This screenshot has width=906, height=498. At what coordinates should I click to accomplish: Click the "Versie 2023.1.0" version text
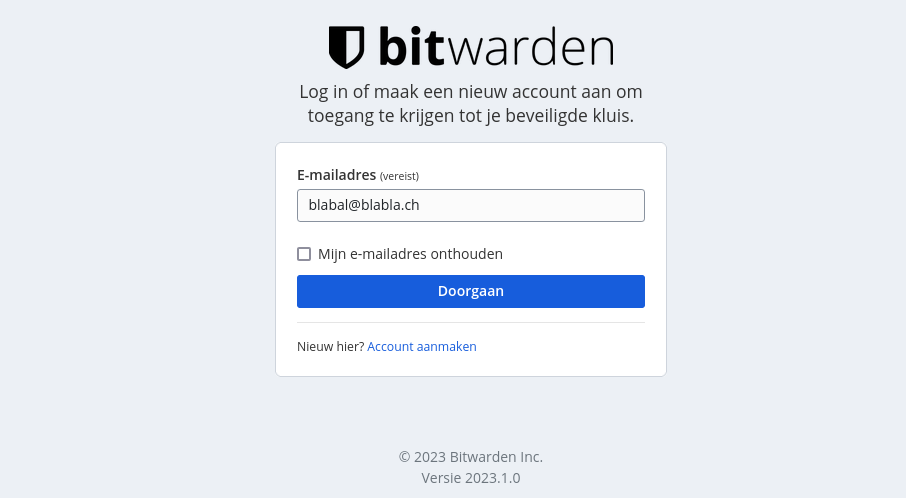pos(470,478)
